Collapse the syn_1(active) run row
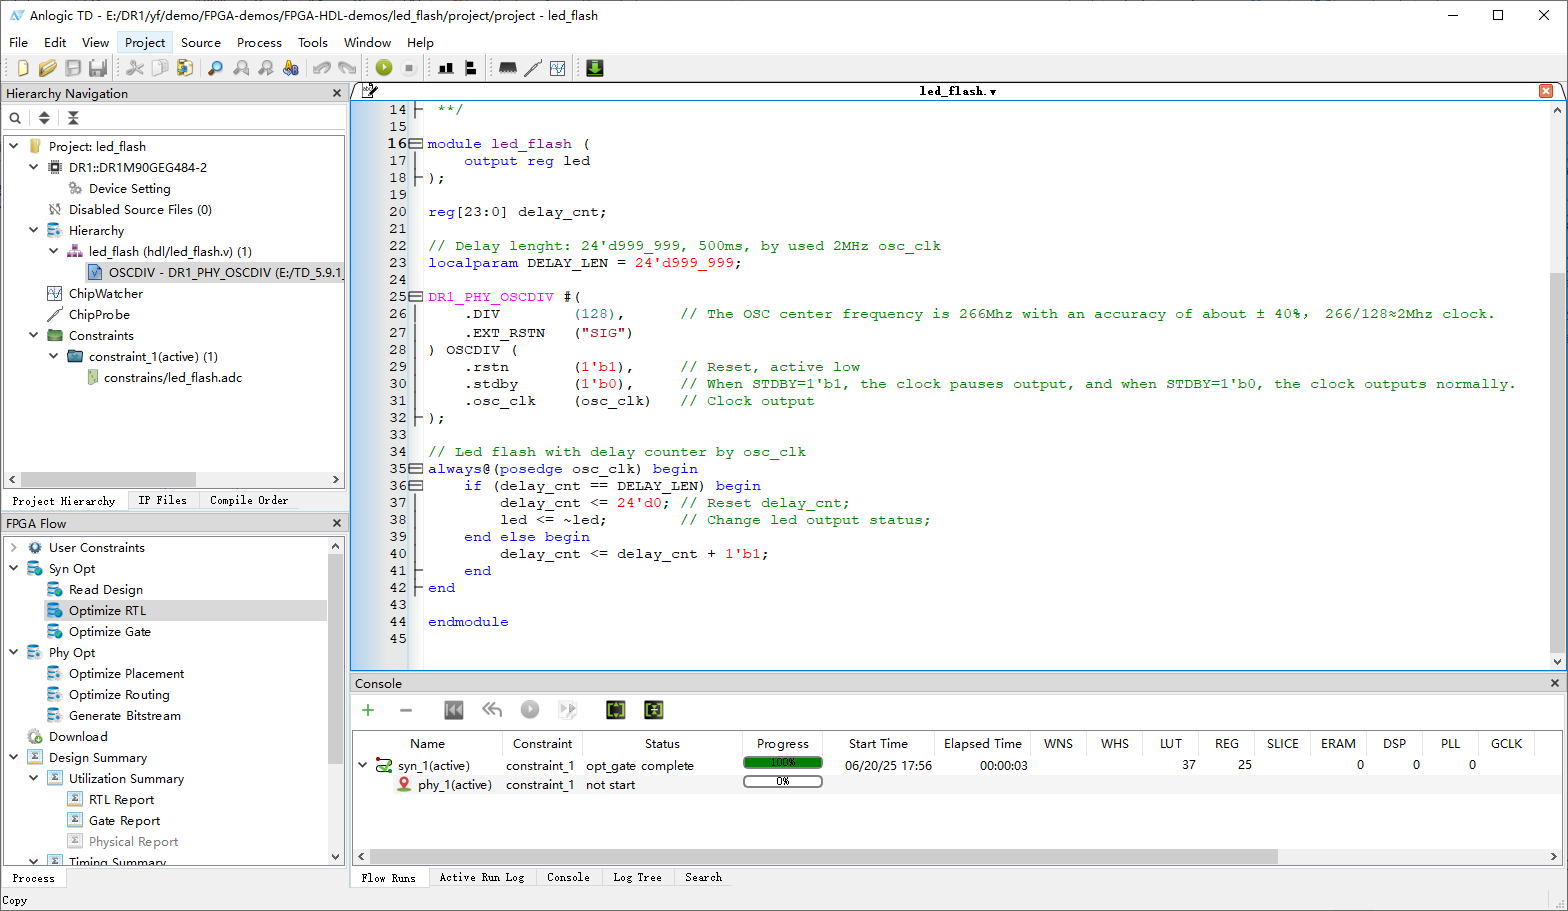Screen dimensions: 1568x911 [362, 765]
